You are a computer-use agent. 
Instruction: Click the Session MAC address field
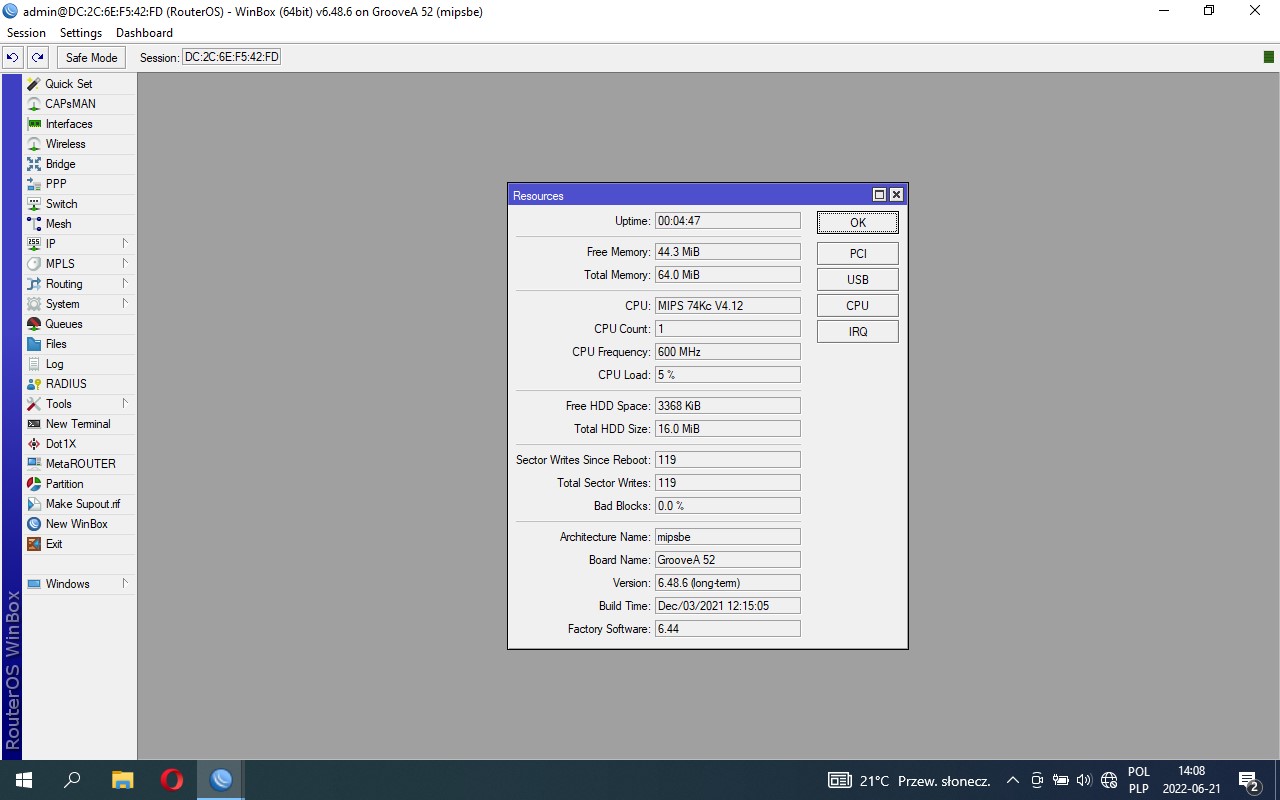pyautogui.click(x=231, y=57)
